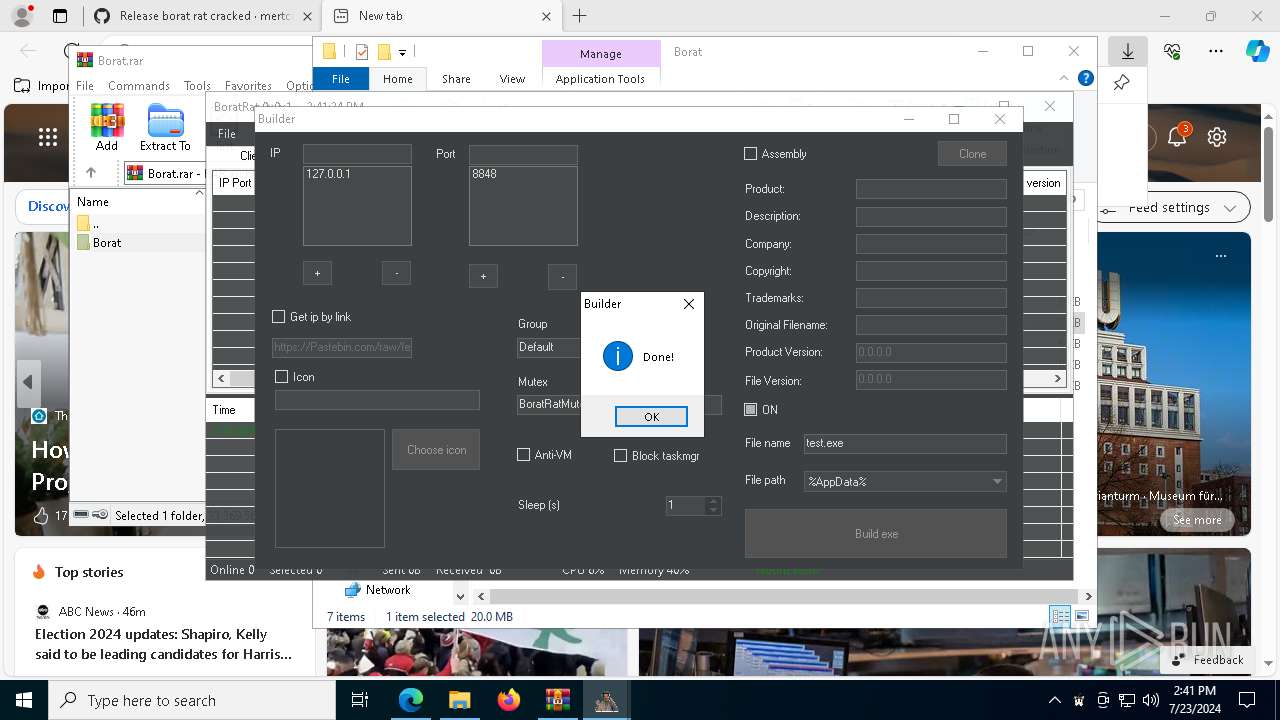Remove a port with the minus button
Image resolution: width=1280 pixels, height=720 pixels.
click(563, 276)
